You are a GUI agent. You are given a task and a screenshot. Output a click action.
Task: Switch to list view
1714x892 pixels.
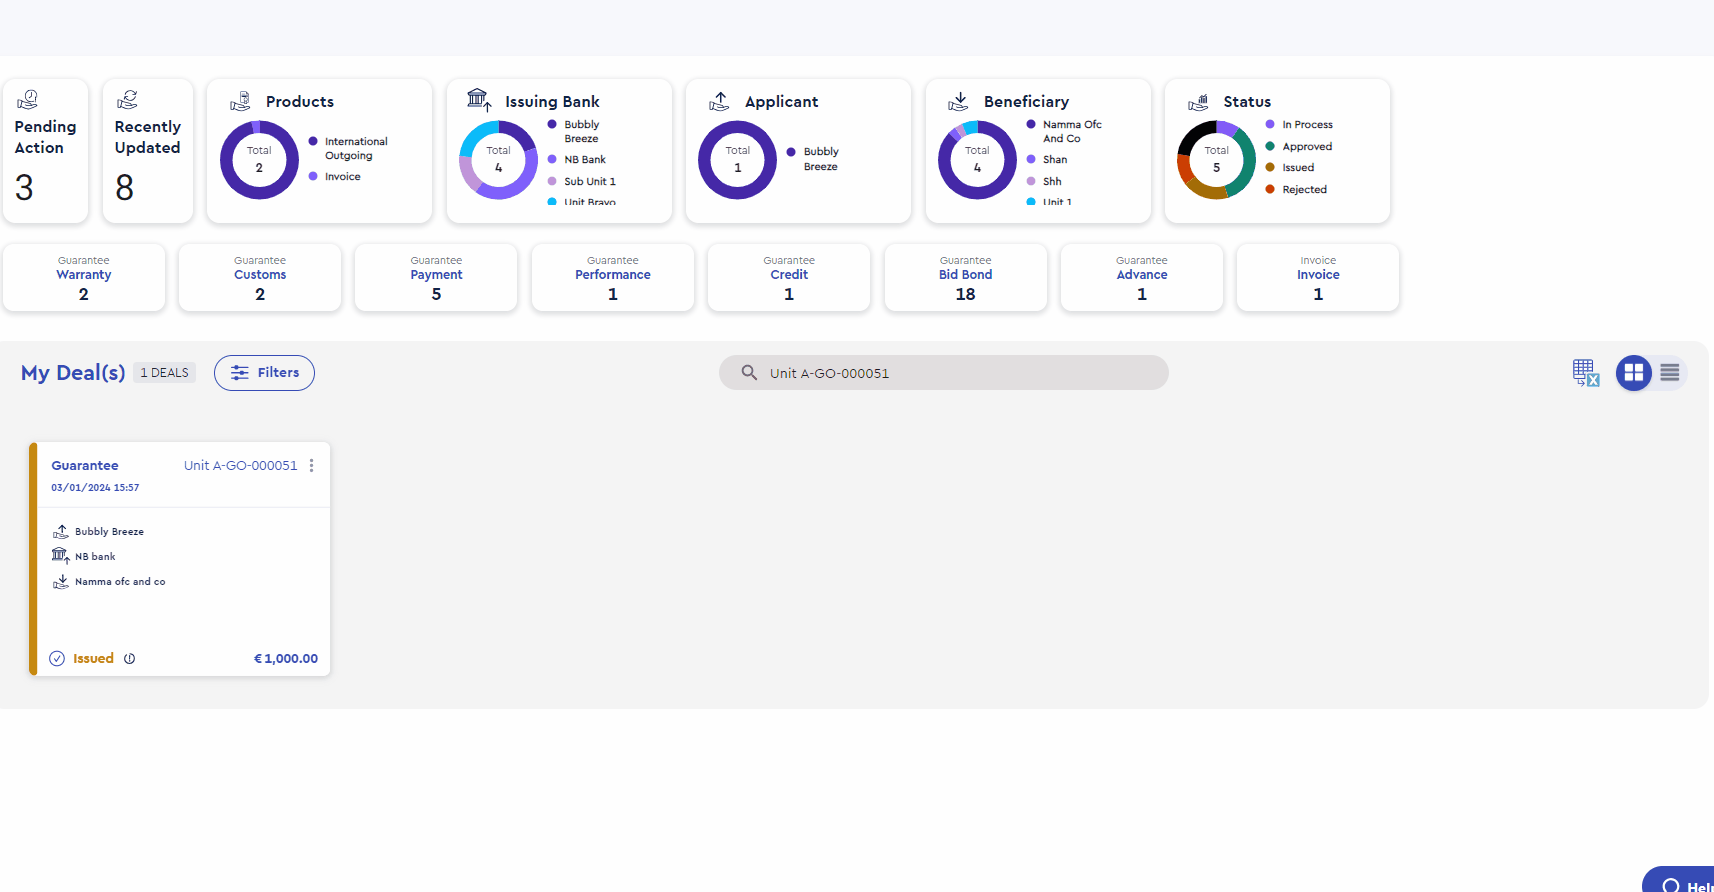1670,373
